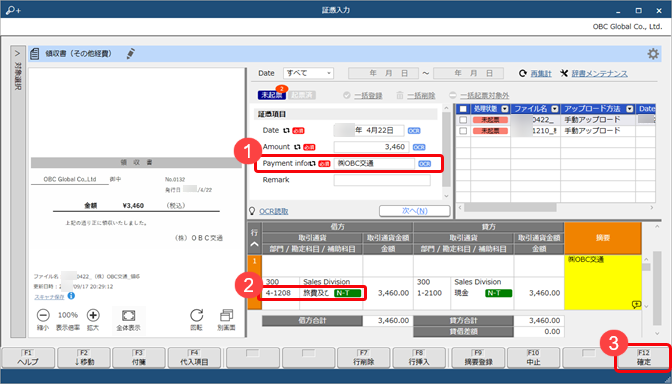Click the start date range field
672x384 pixels.
tap(384, 73)
